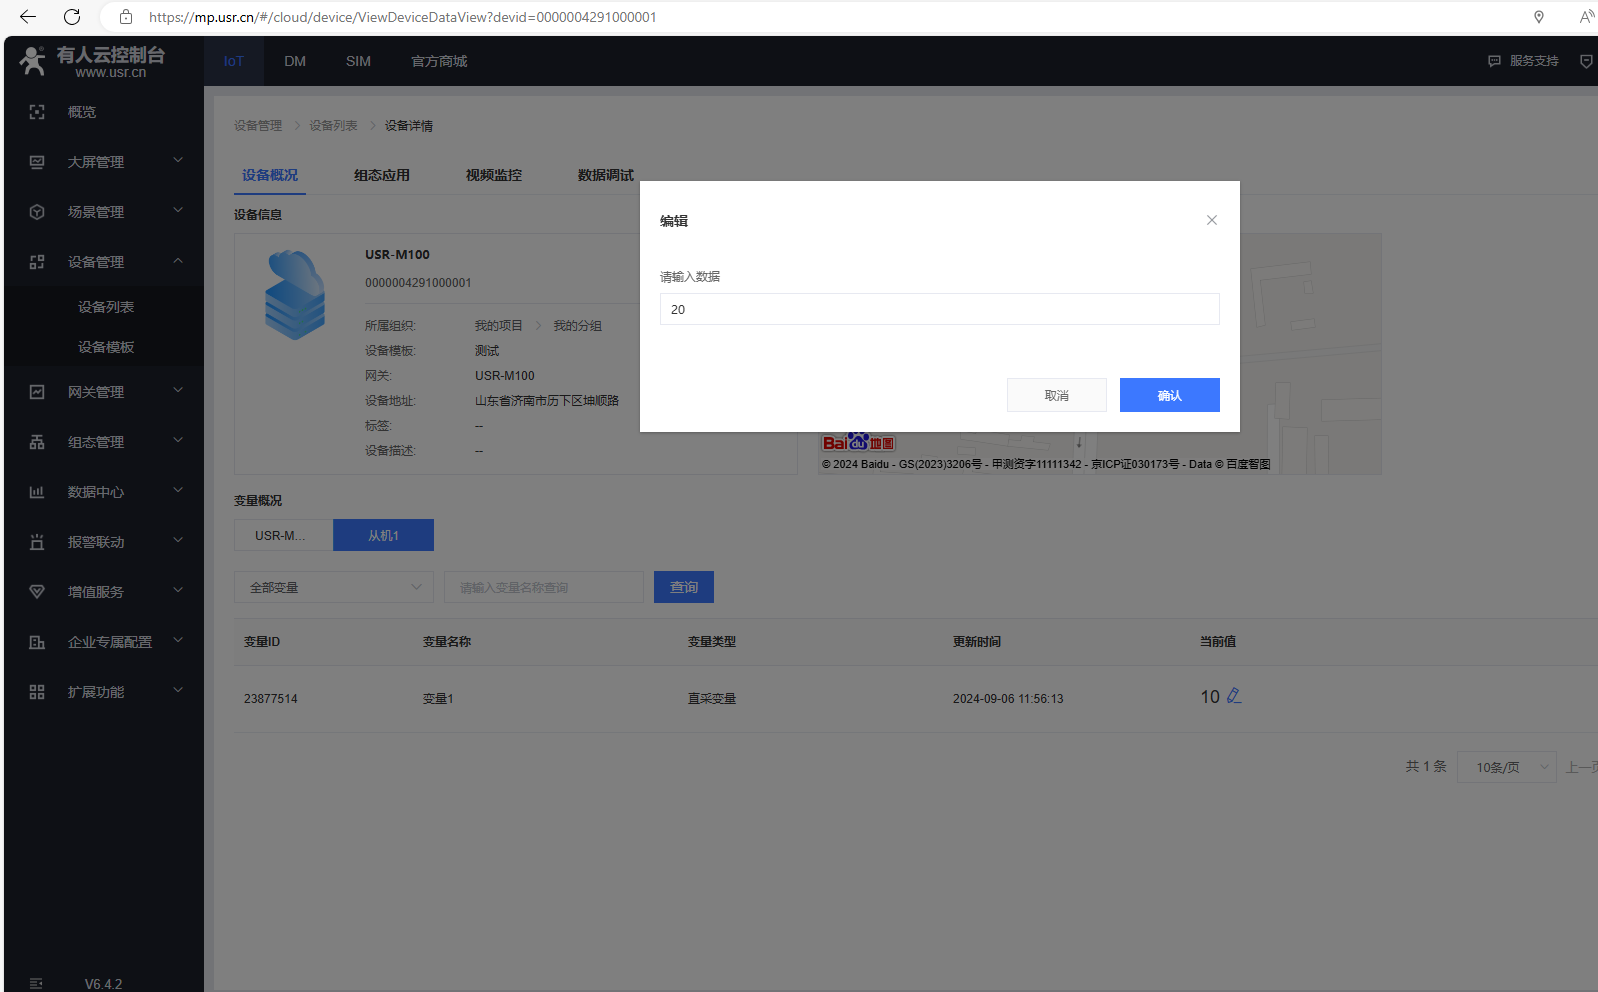Switch to the 组态应用 tab
The width and height of the screenshot is (1598, 992).
click(382, 175)
